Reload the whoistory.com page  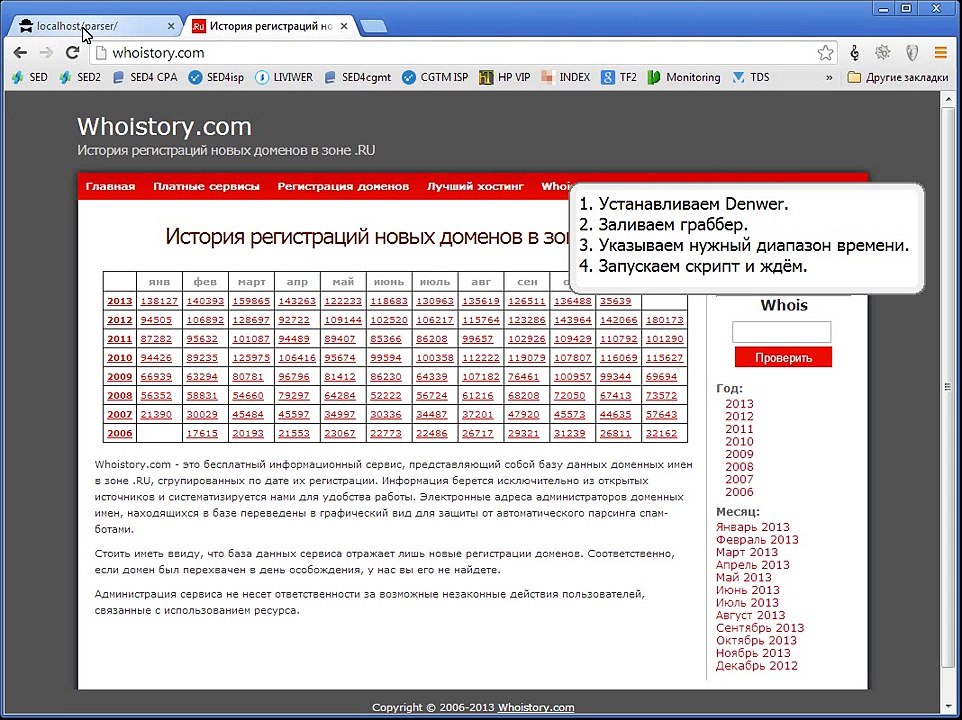click(72, 53)
